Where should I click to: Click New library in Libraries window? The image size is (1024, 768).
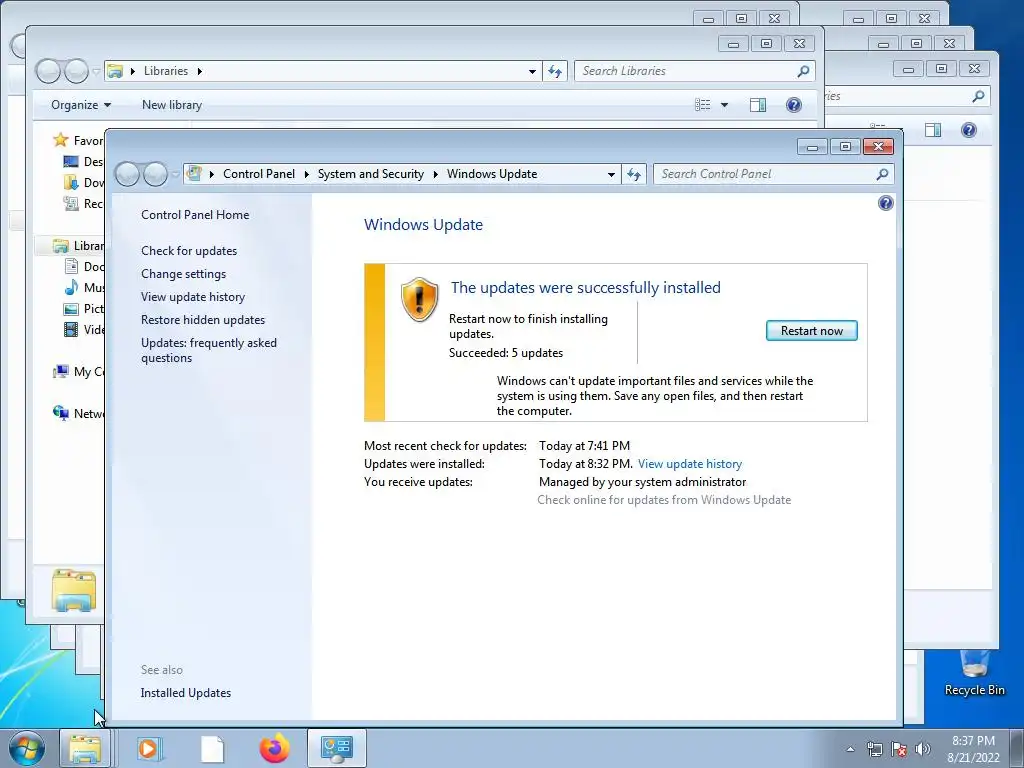click(172, 104)
